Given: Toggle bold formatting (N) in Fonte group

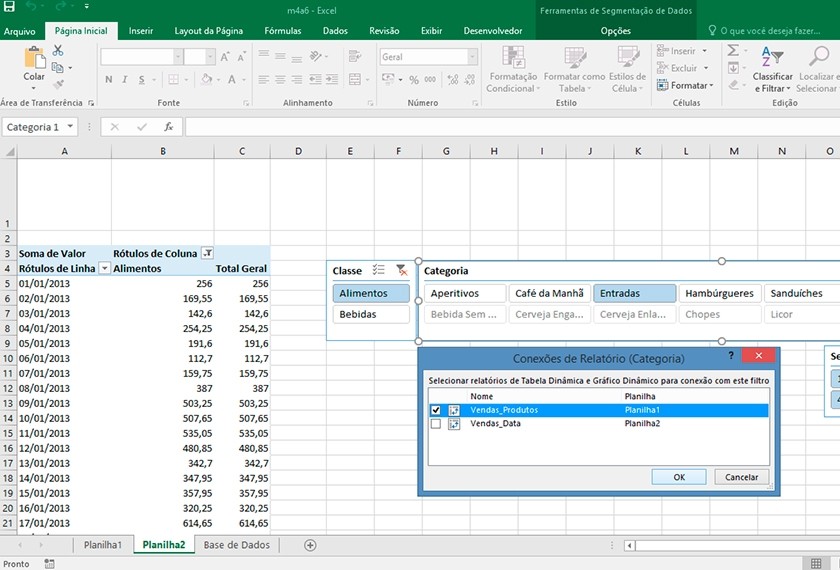Looking at the screenshot, I should [108, 80].
